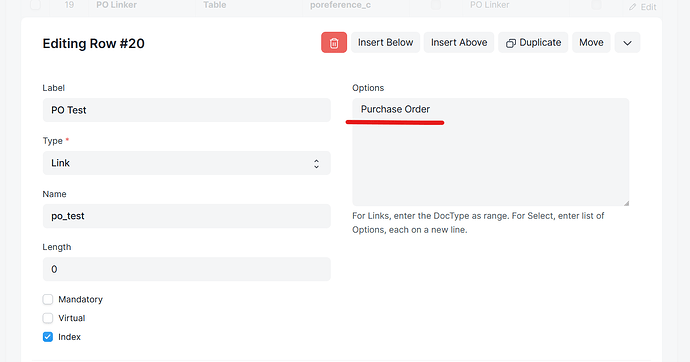Enable the Virtual checkbox
The width and height of the screenshot is (690, 362).
point(48,318)
